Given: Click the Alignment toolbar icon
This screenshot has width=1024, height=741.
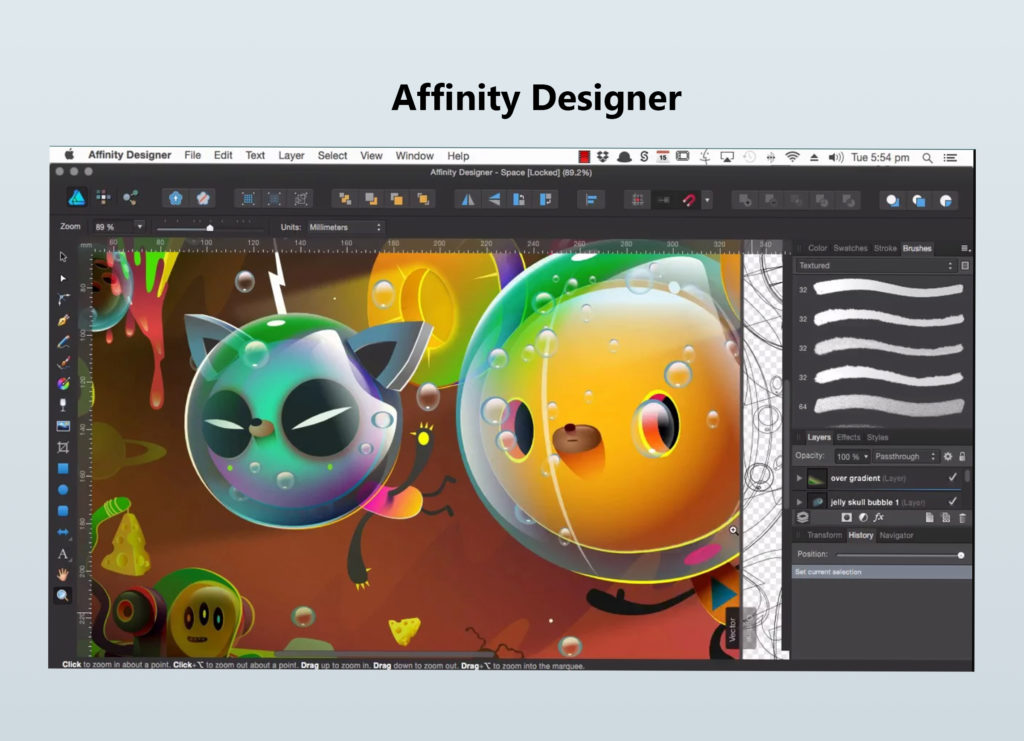Looking at the screenshot, I should point(591,200).
